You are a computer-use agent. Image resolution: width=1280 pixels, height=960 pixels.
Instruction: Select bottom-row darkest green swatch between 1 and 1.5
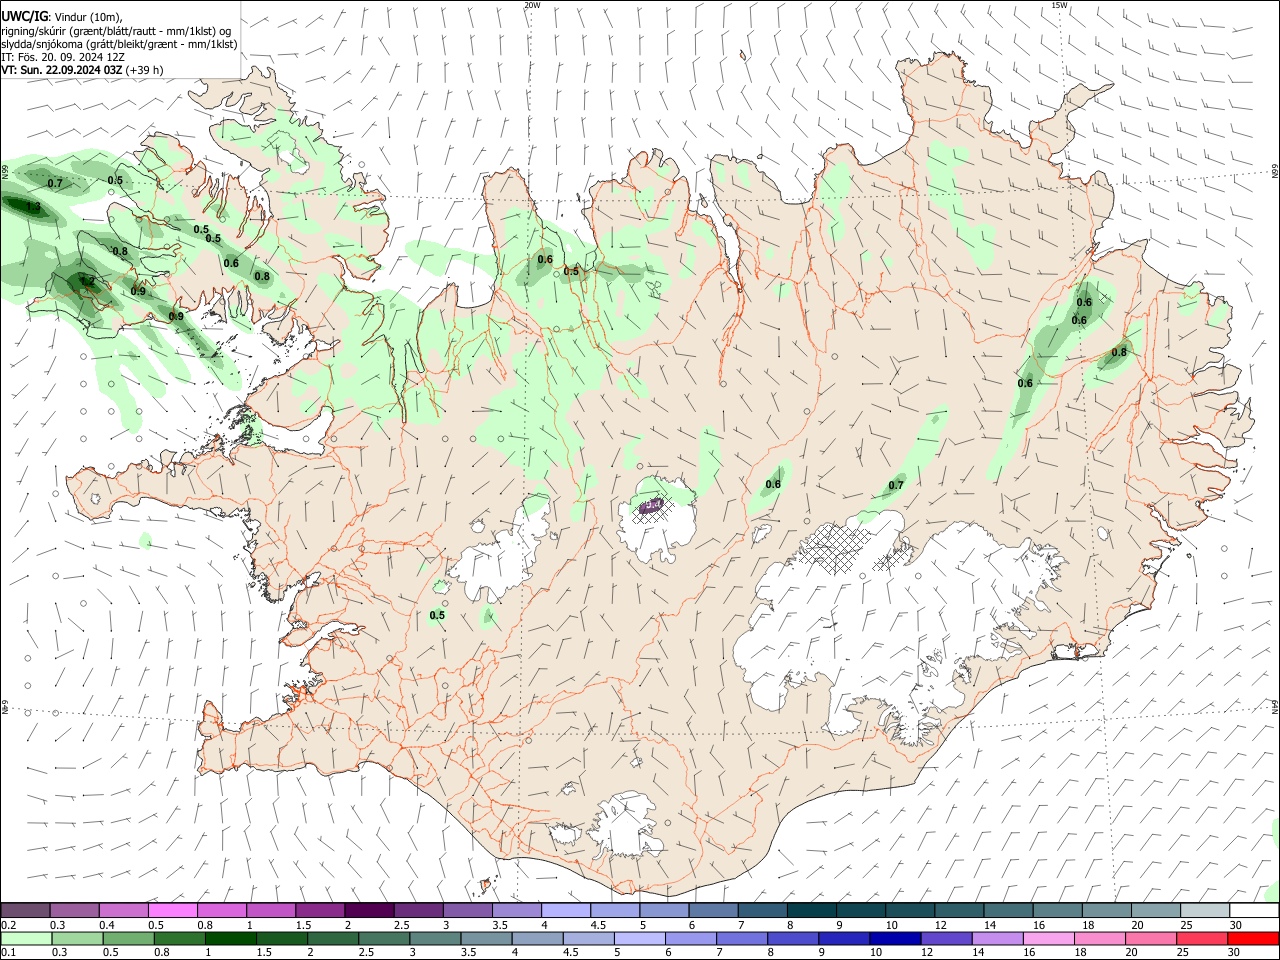[x=231, y=938]
